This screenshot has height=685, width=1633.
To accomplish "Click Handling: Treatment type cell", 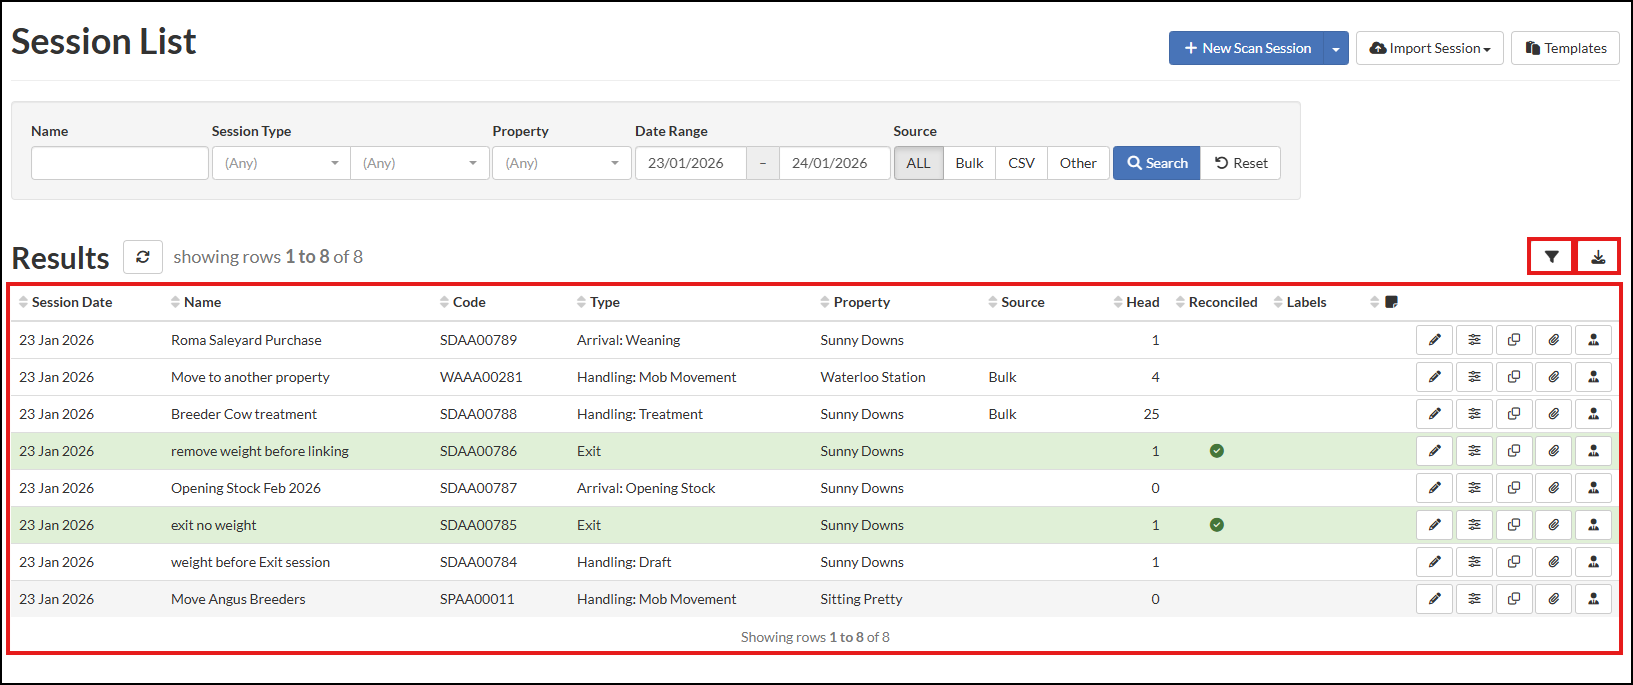I will click(x=640, y=414).
